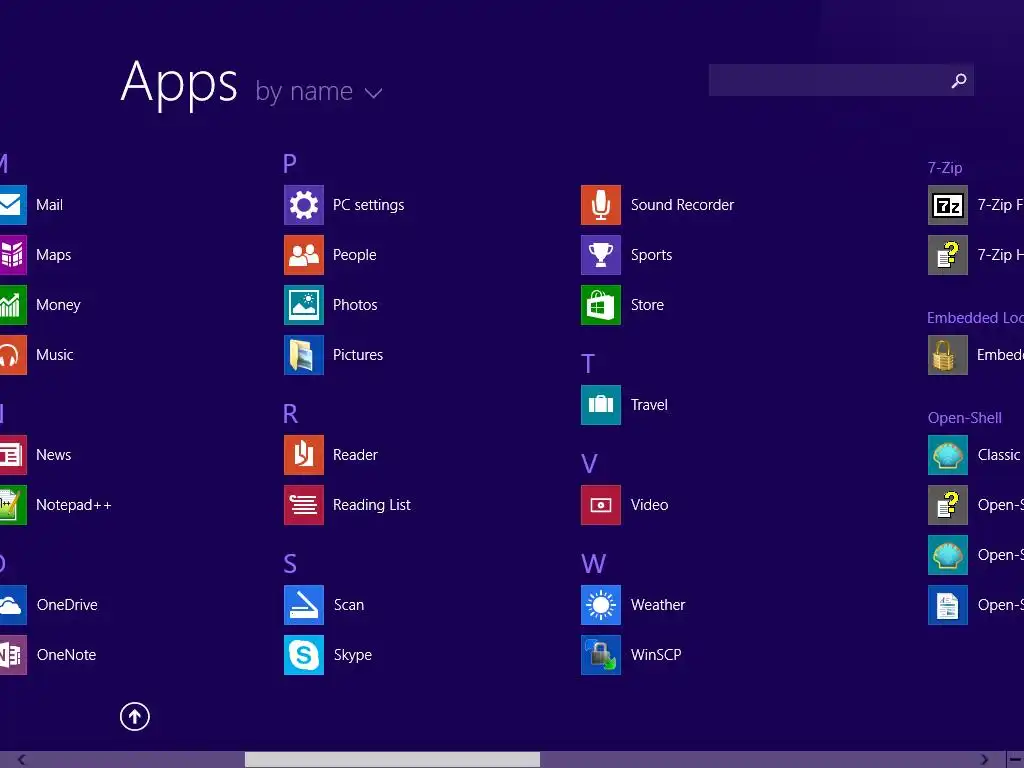1024x768 pixels.
Task: Open the Skype icon
Action: [x=304, y=655]
